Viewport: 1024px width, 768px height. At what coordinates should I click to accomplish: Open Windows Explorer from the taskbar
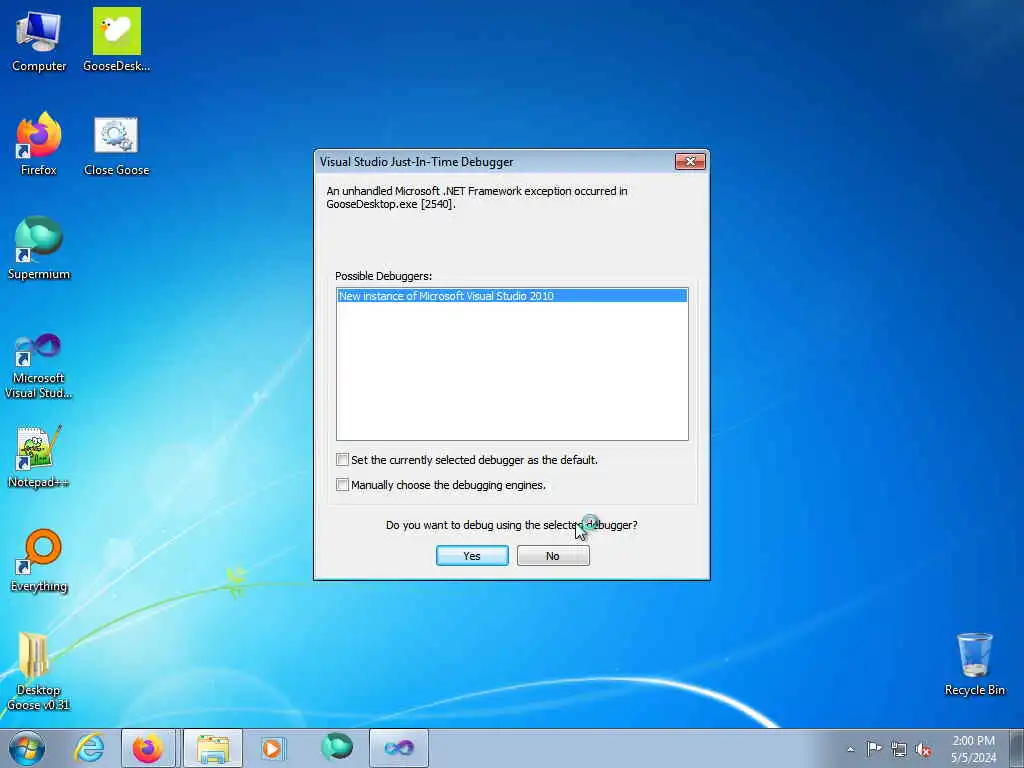pos(213,748)
